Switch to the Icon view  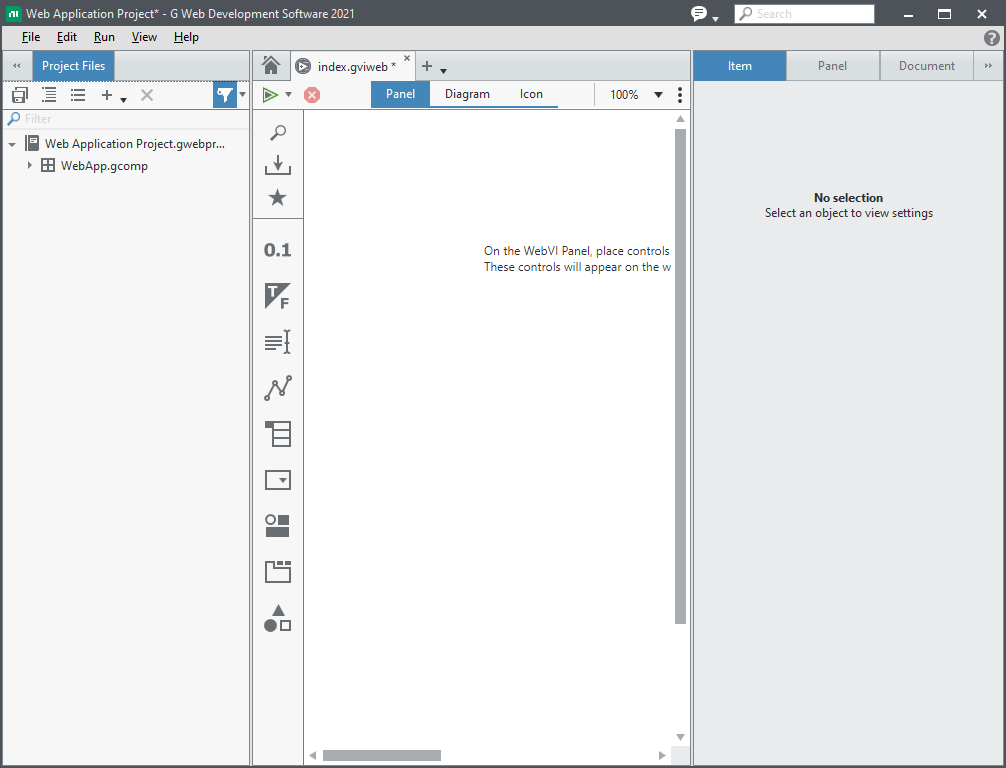tap(531, 94)
